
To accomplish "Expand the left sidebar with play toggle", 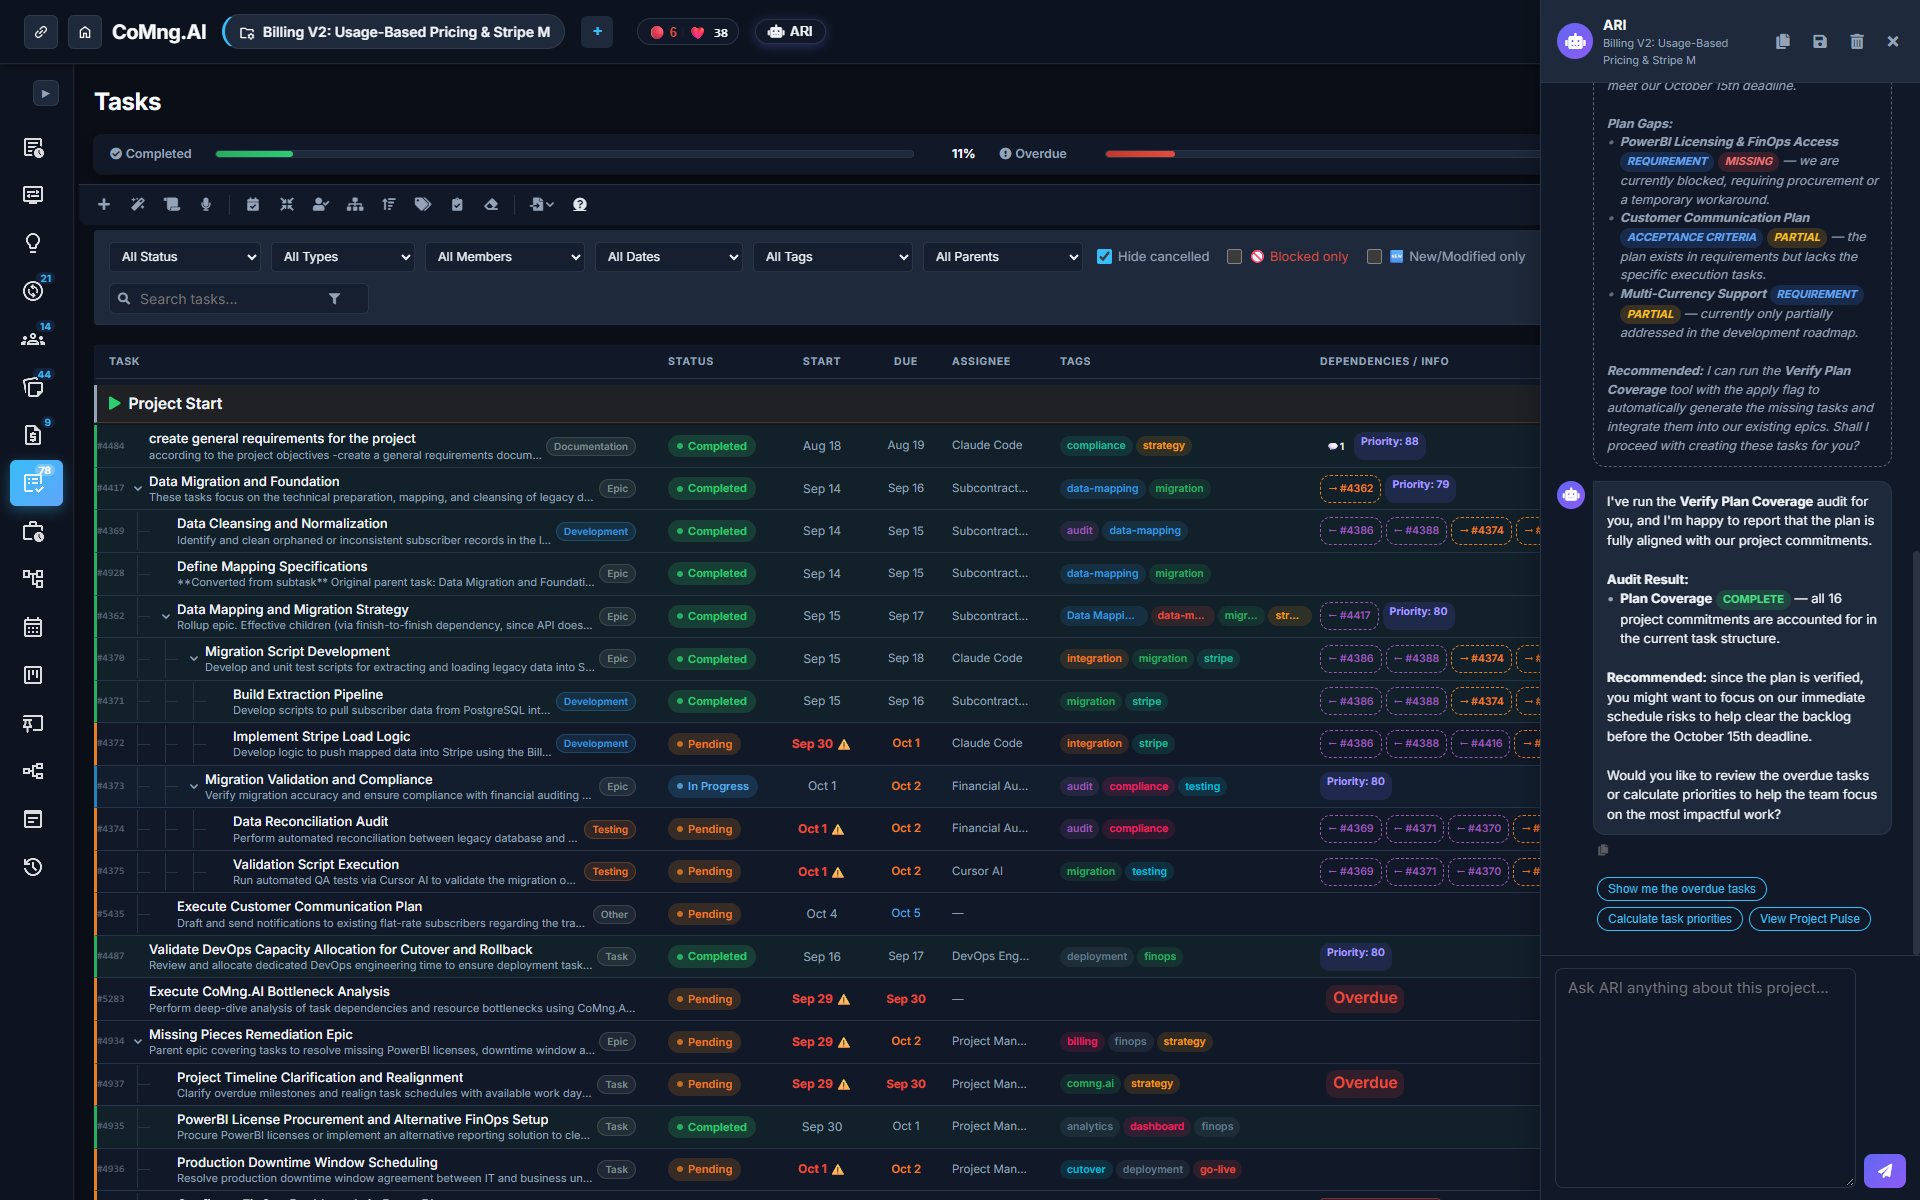I will tap(46, 93).
